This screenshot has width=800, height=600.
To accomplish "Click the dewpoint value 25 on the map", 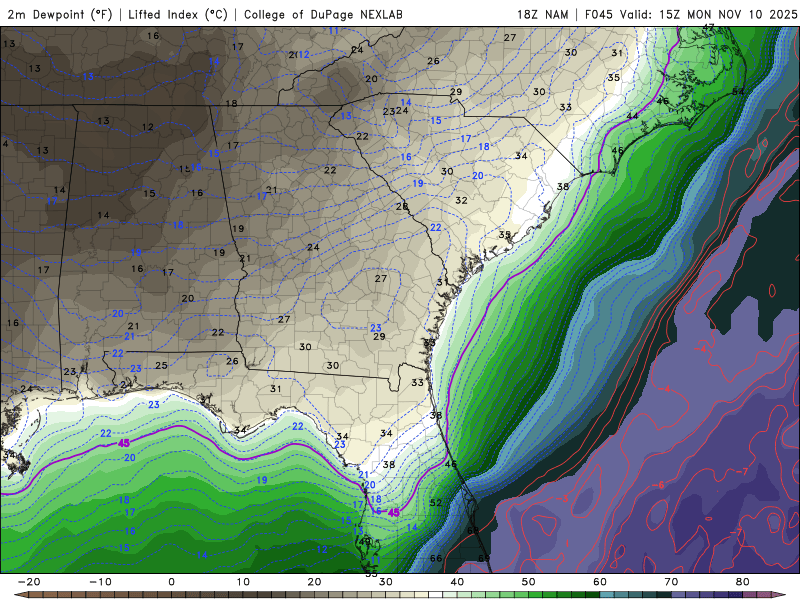I will (x=161, y=365).
